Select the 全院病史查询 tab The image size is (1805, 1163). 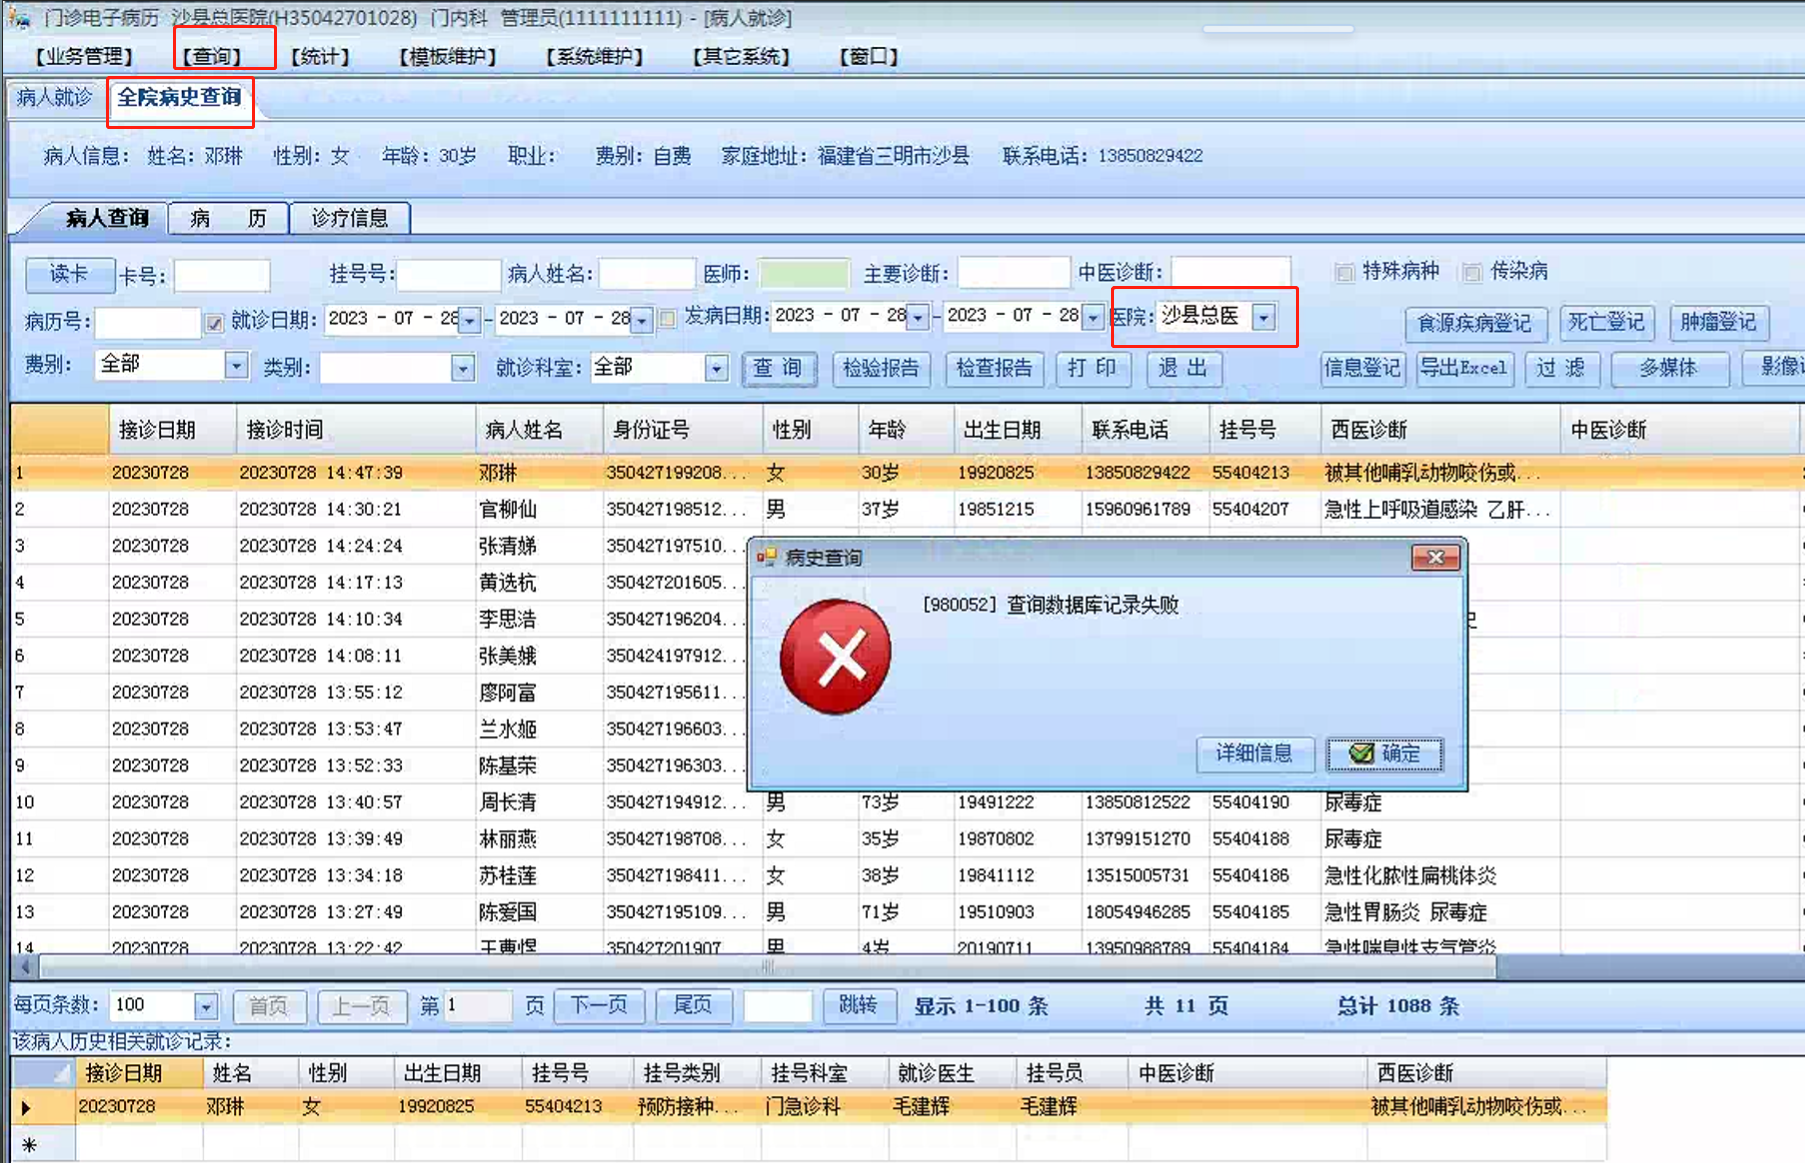click(180, 98)
